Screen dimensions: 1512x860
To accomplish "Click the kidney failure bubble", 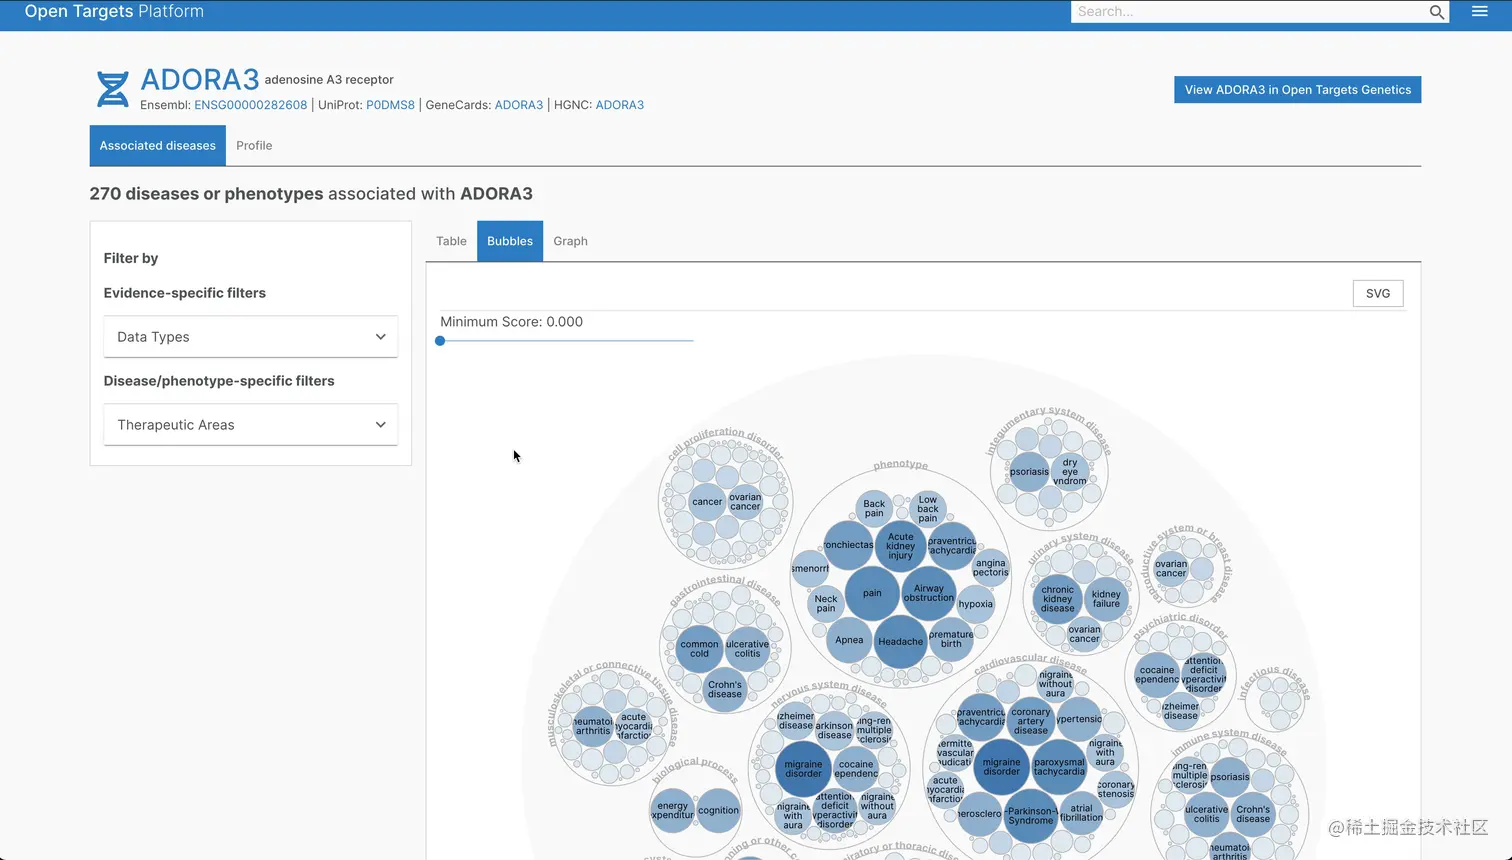I will tap(1106, 599).
